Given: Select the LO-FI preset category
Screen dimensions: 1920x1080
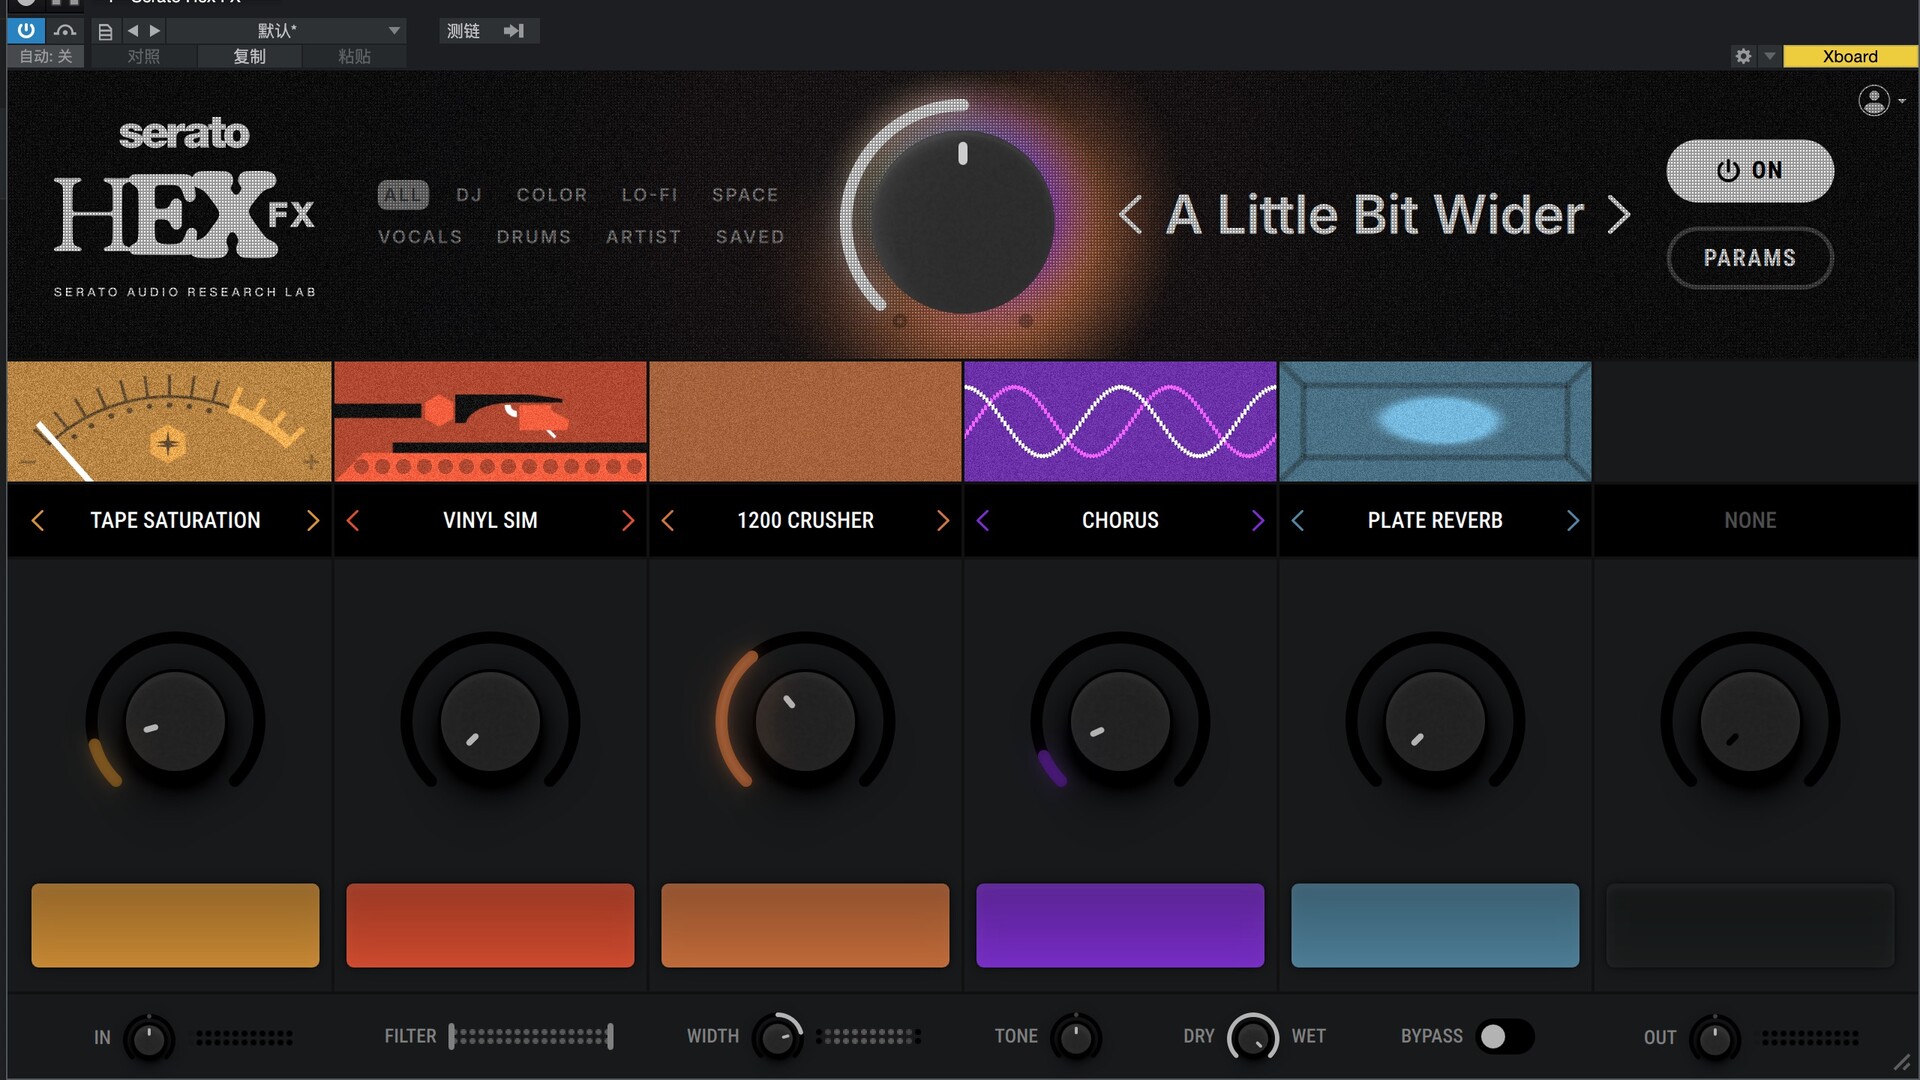Looking at the screenshot, I should coord(650,195).
